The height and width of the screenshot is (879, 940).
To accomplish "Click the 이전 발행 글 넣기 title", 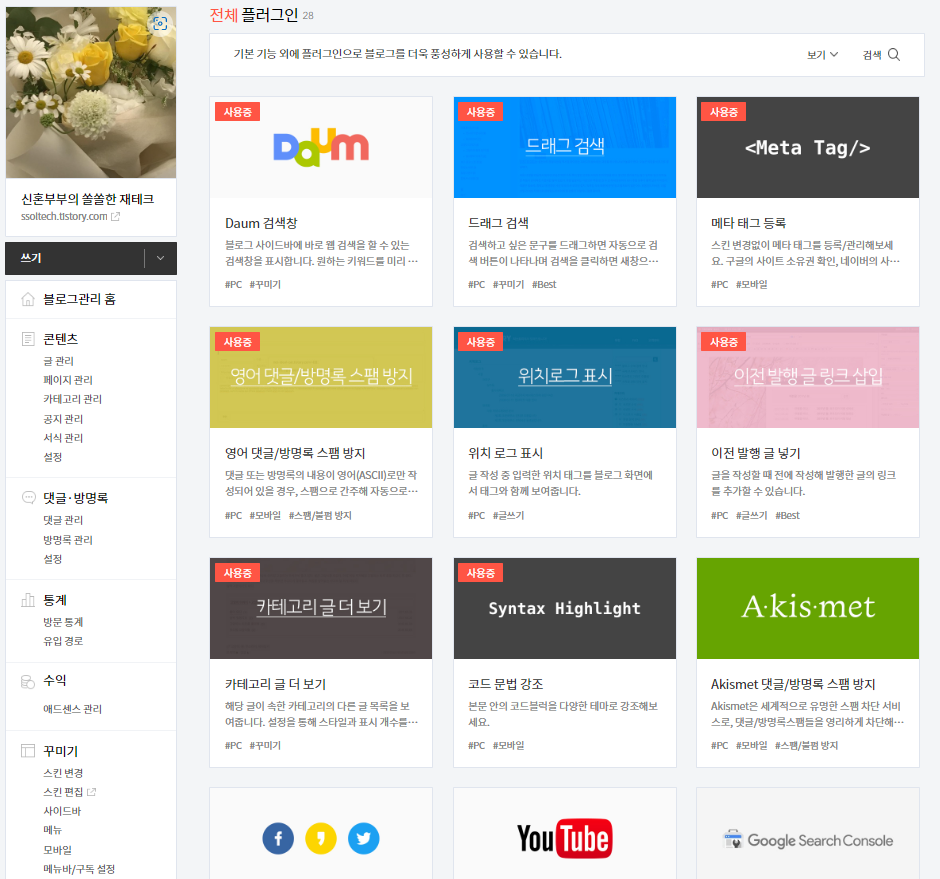I will (756, 453).
